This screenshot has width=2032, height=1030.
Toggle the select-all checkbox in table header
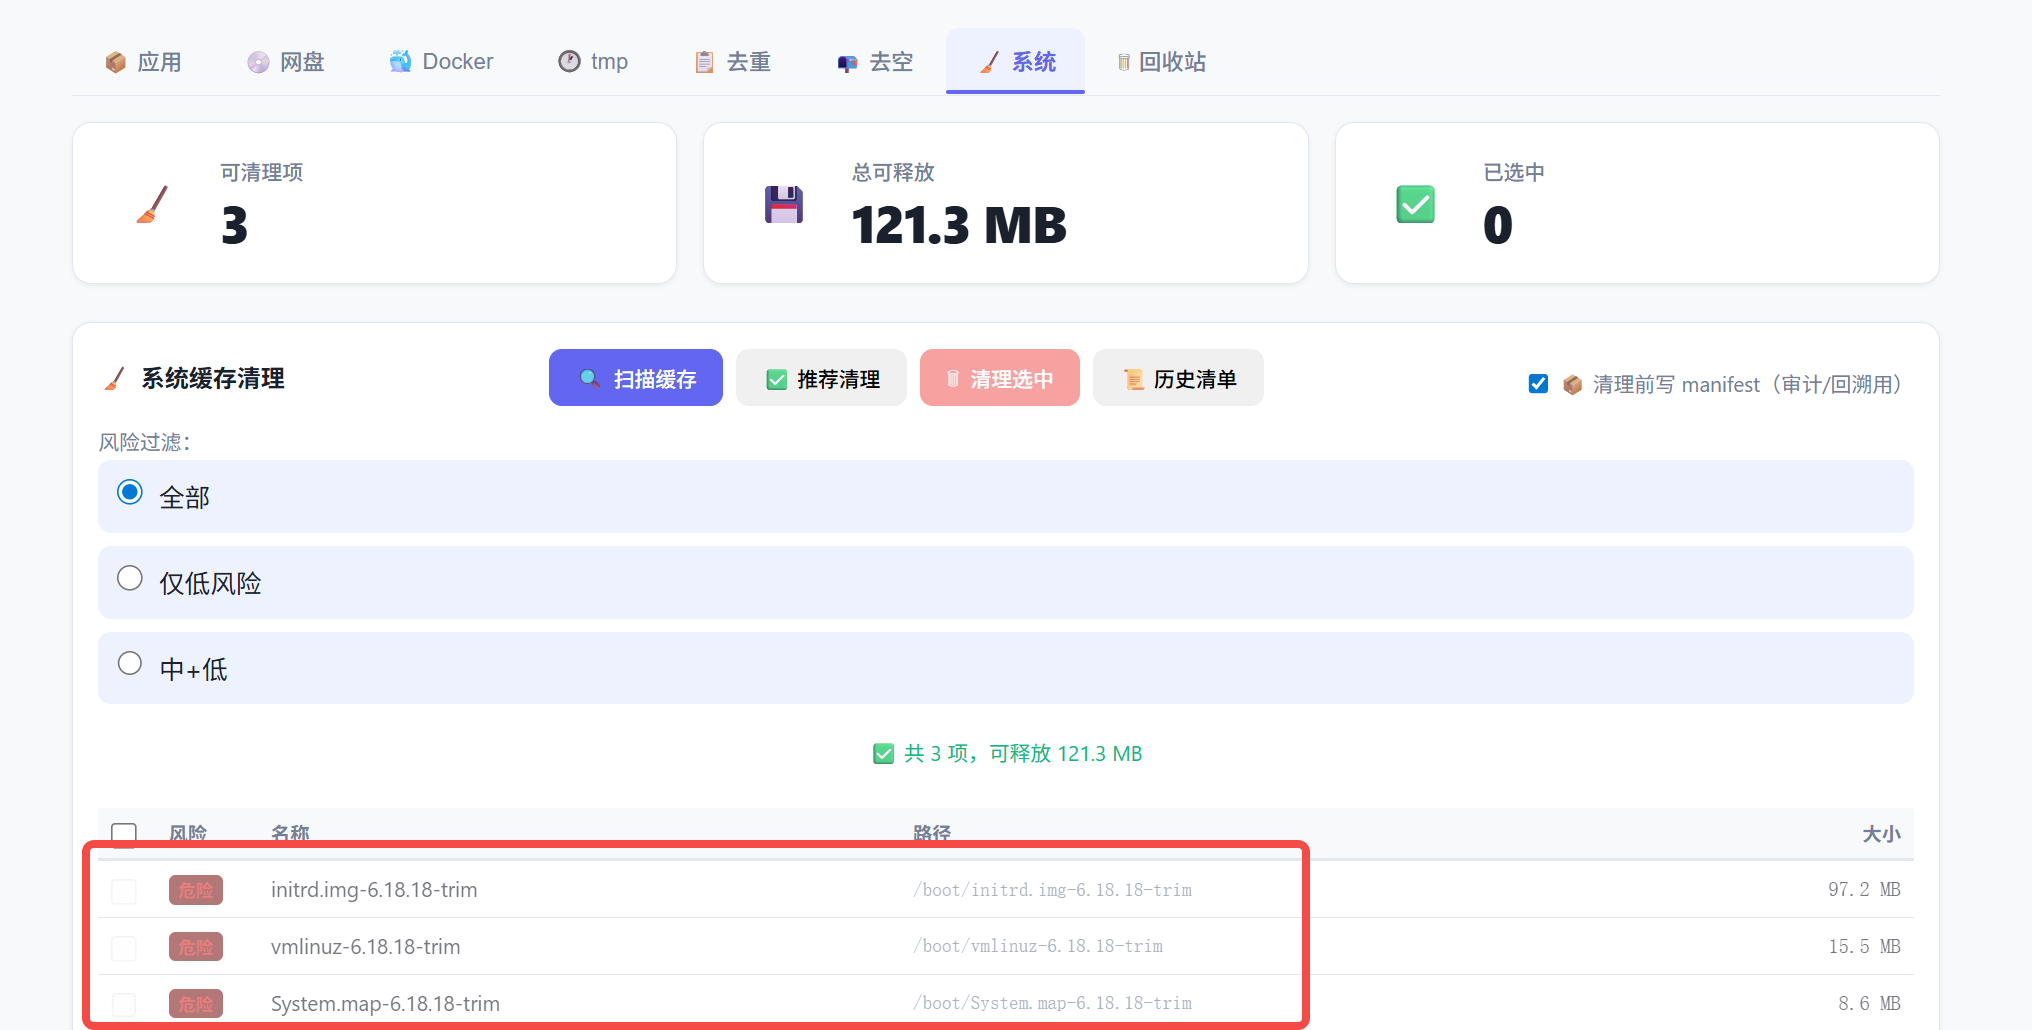coord(124,835)
